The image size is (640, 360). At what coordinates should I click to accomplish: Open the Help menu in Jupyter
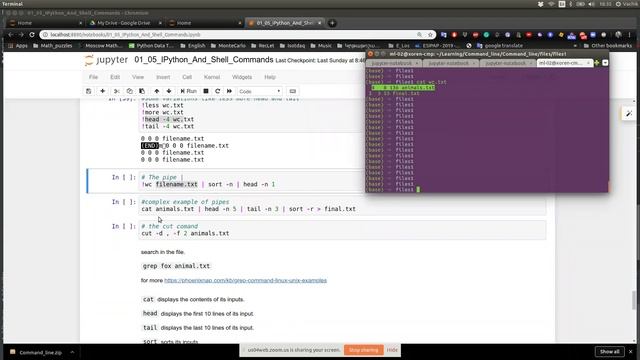click(270, 77)
